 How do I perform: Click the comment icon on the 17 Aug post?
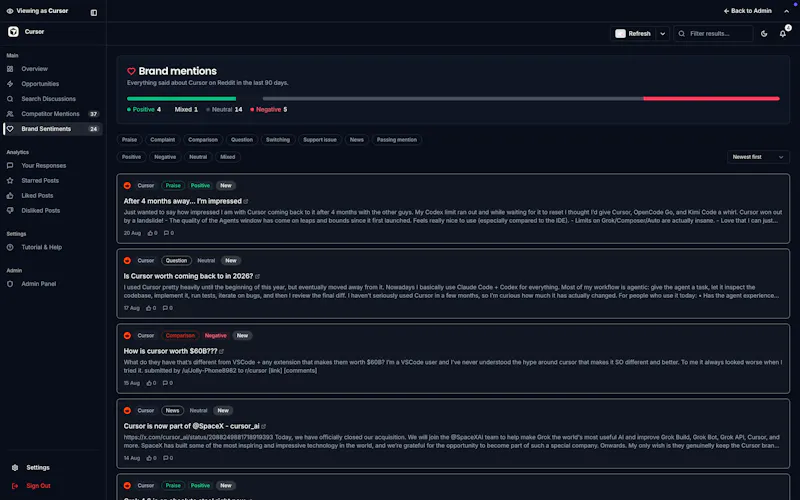tap(165, 308)
